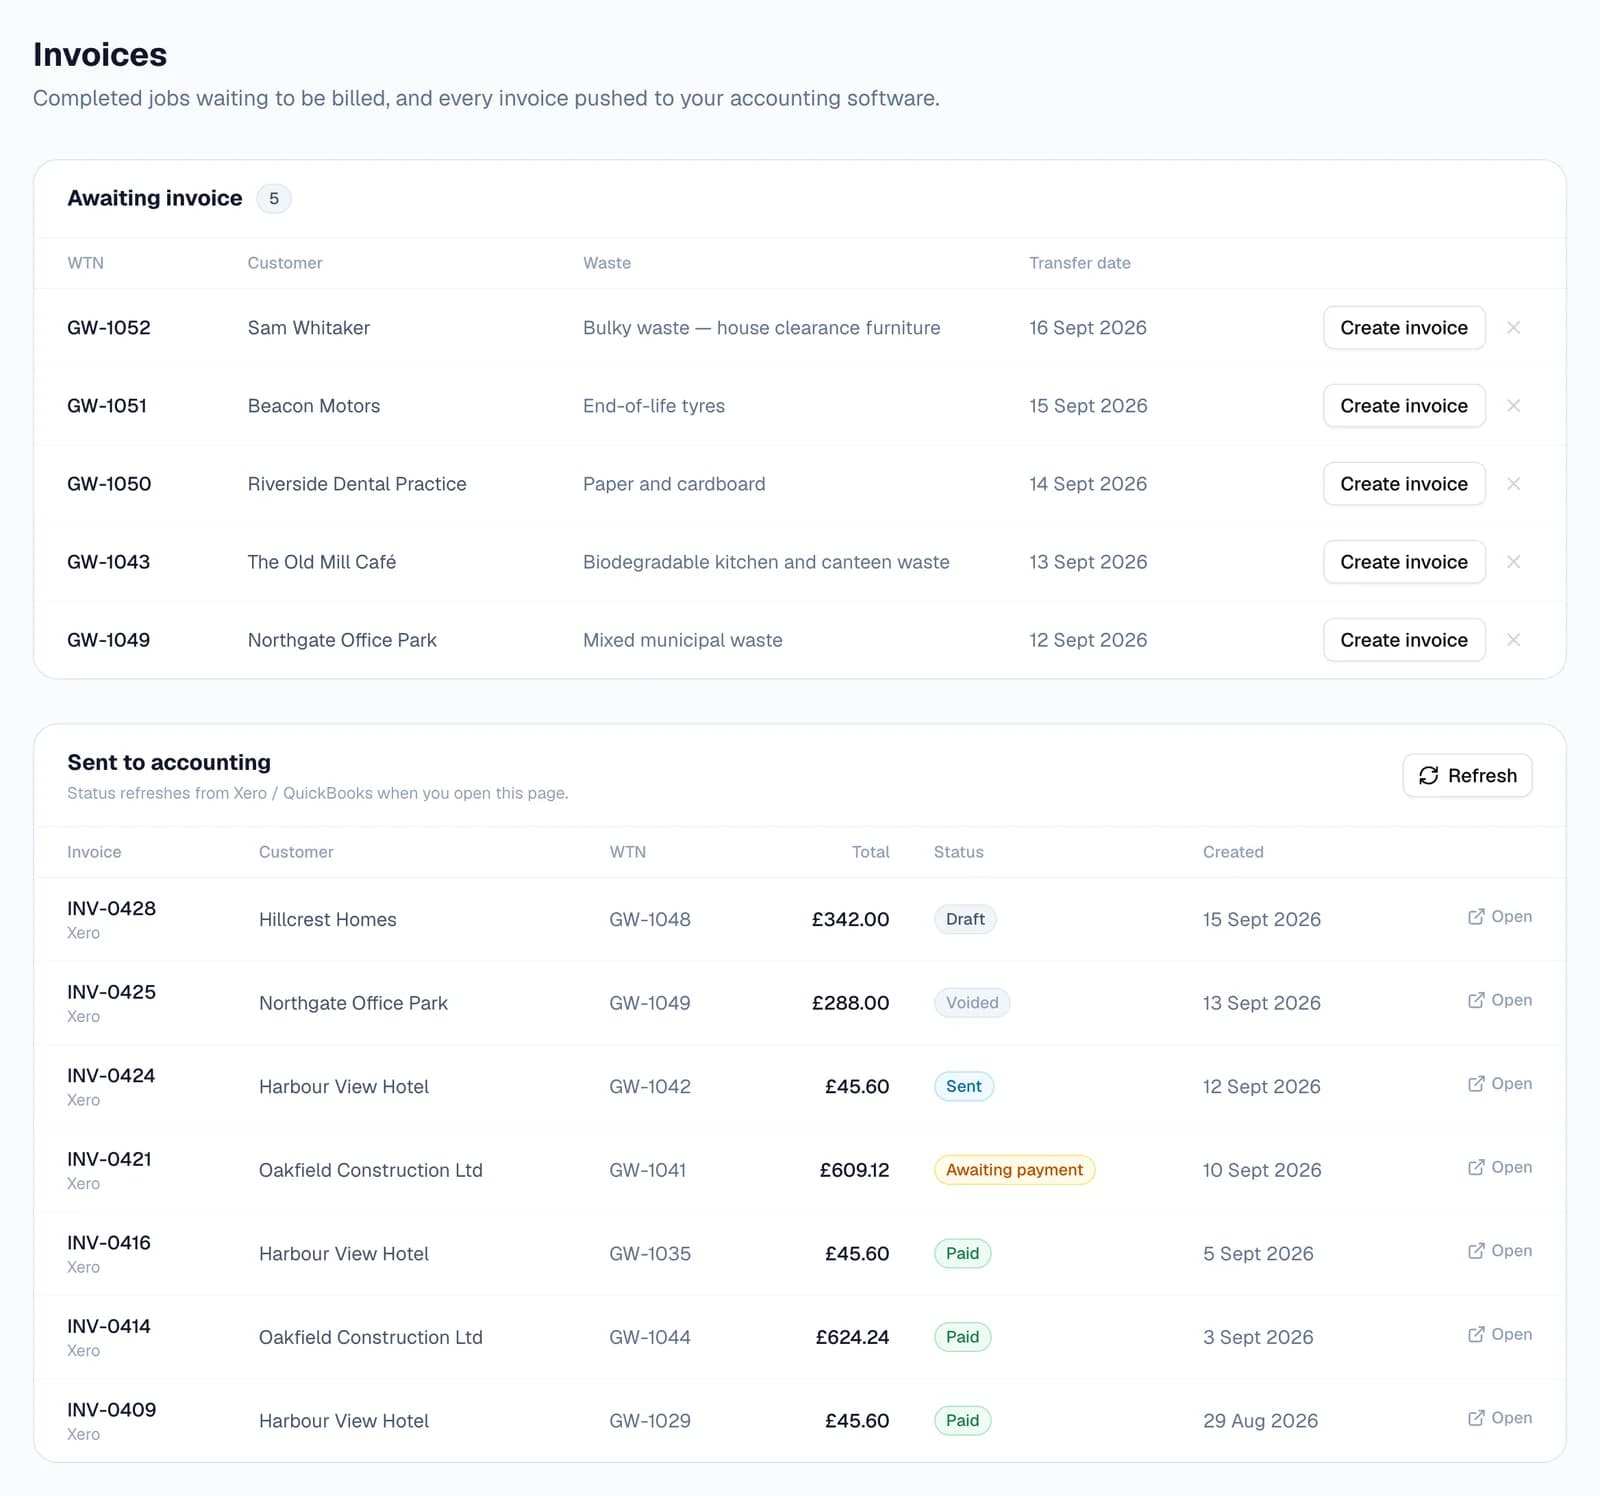Create invoice for Beacon Motors
Screen dimensions: 1600x1496
coord(1404,406)
